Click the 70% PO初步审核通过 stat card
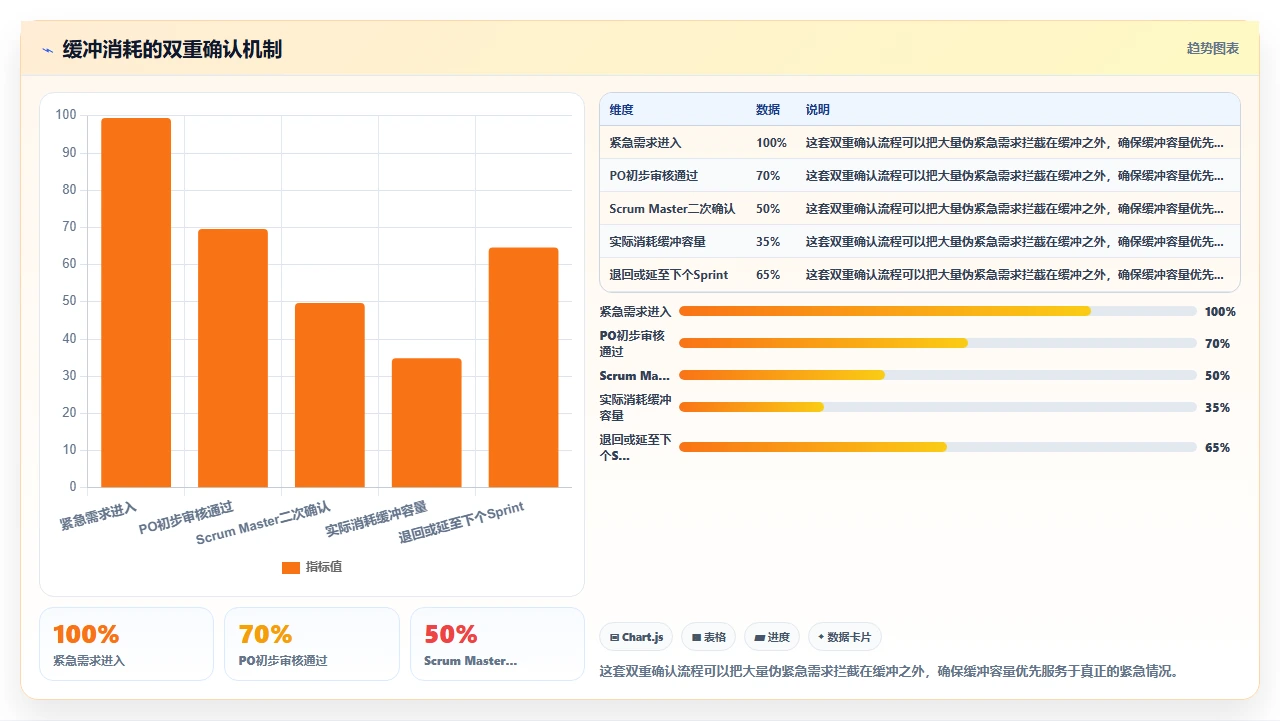Screen dimensions: 1280x721 coord(312,644)
